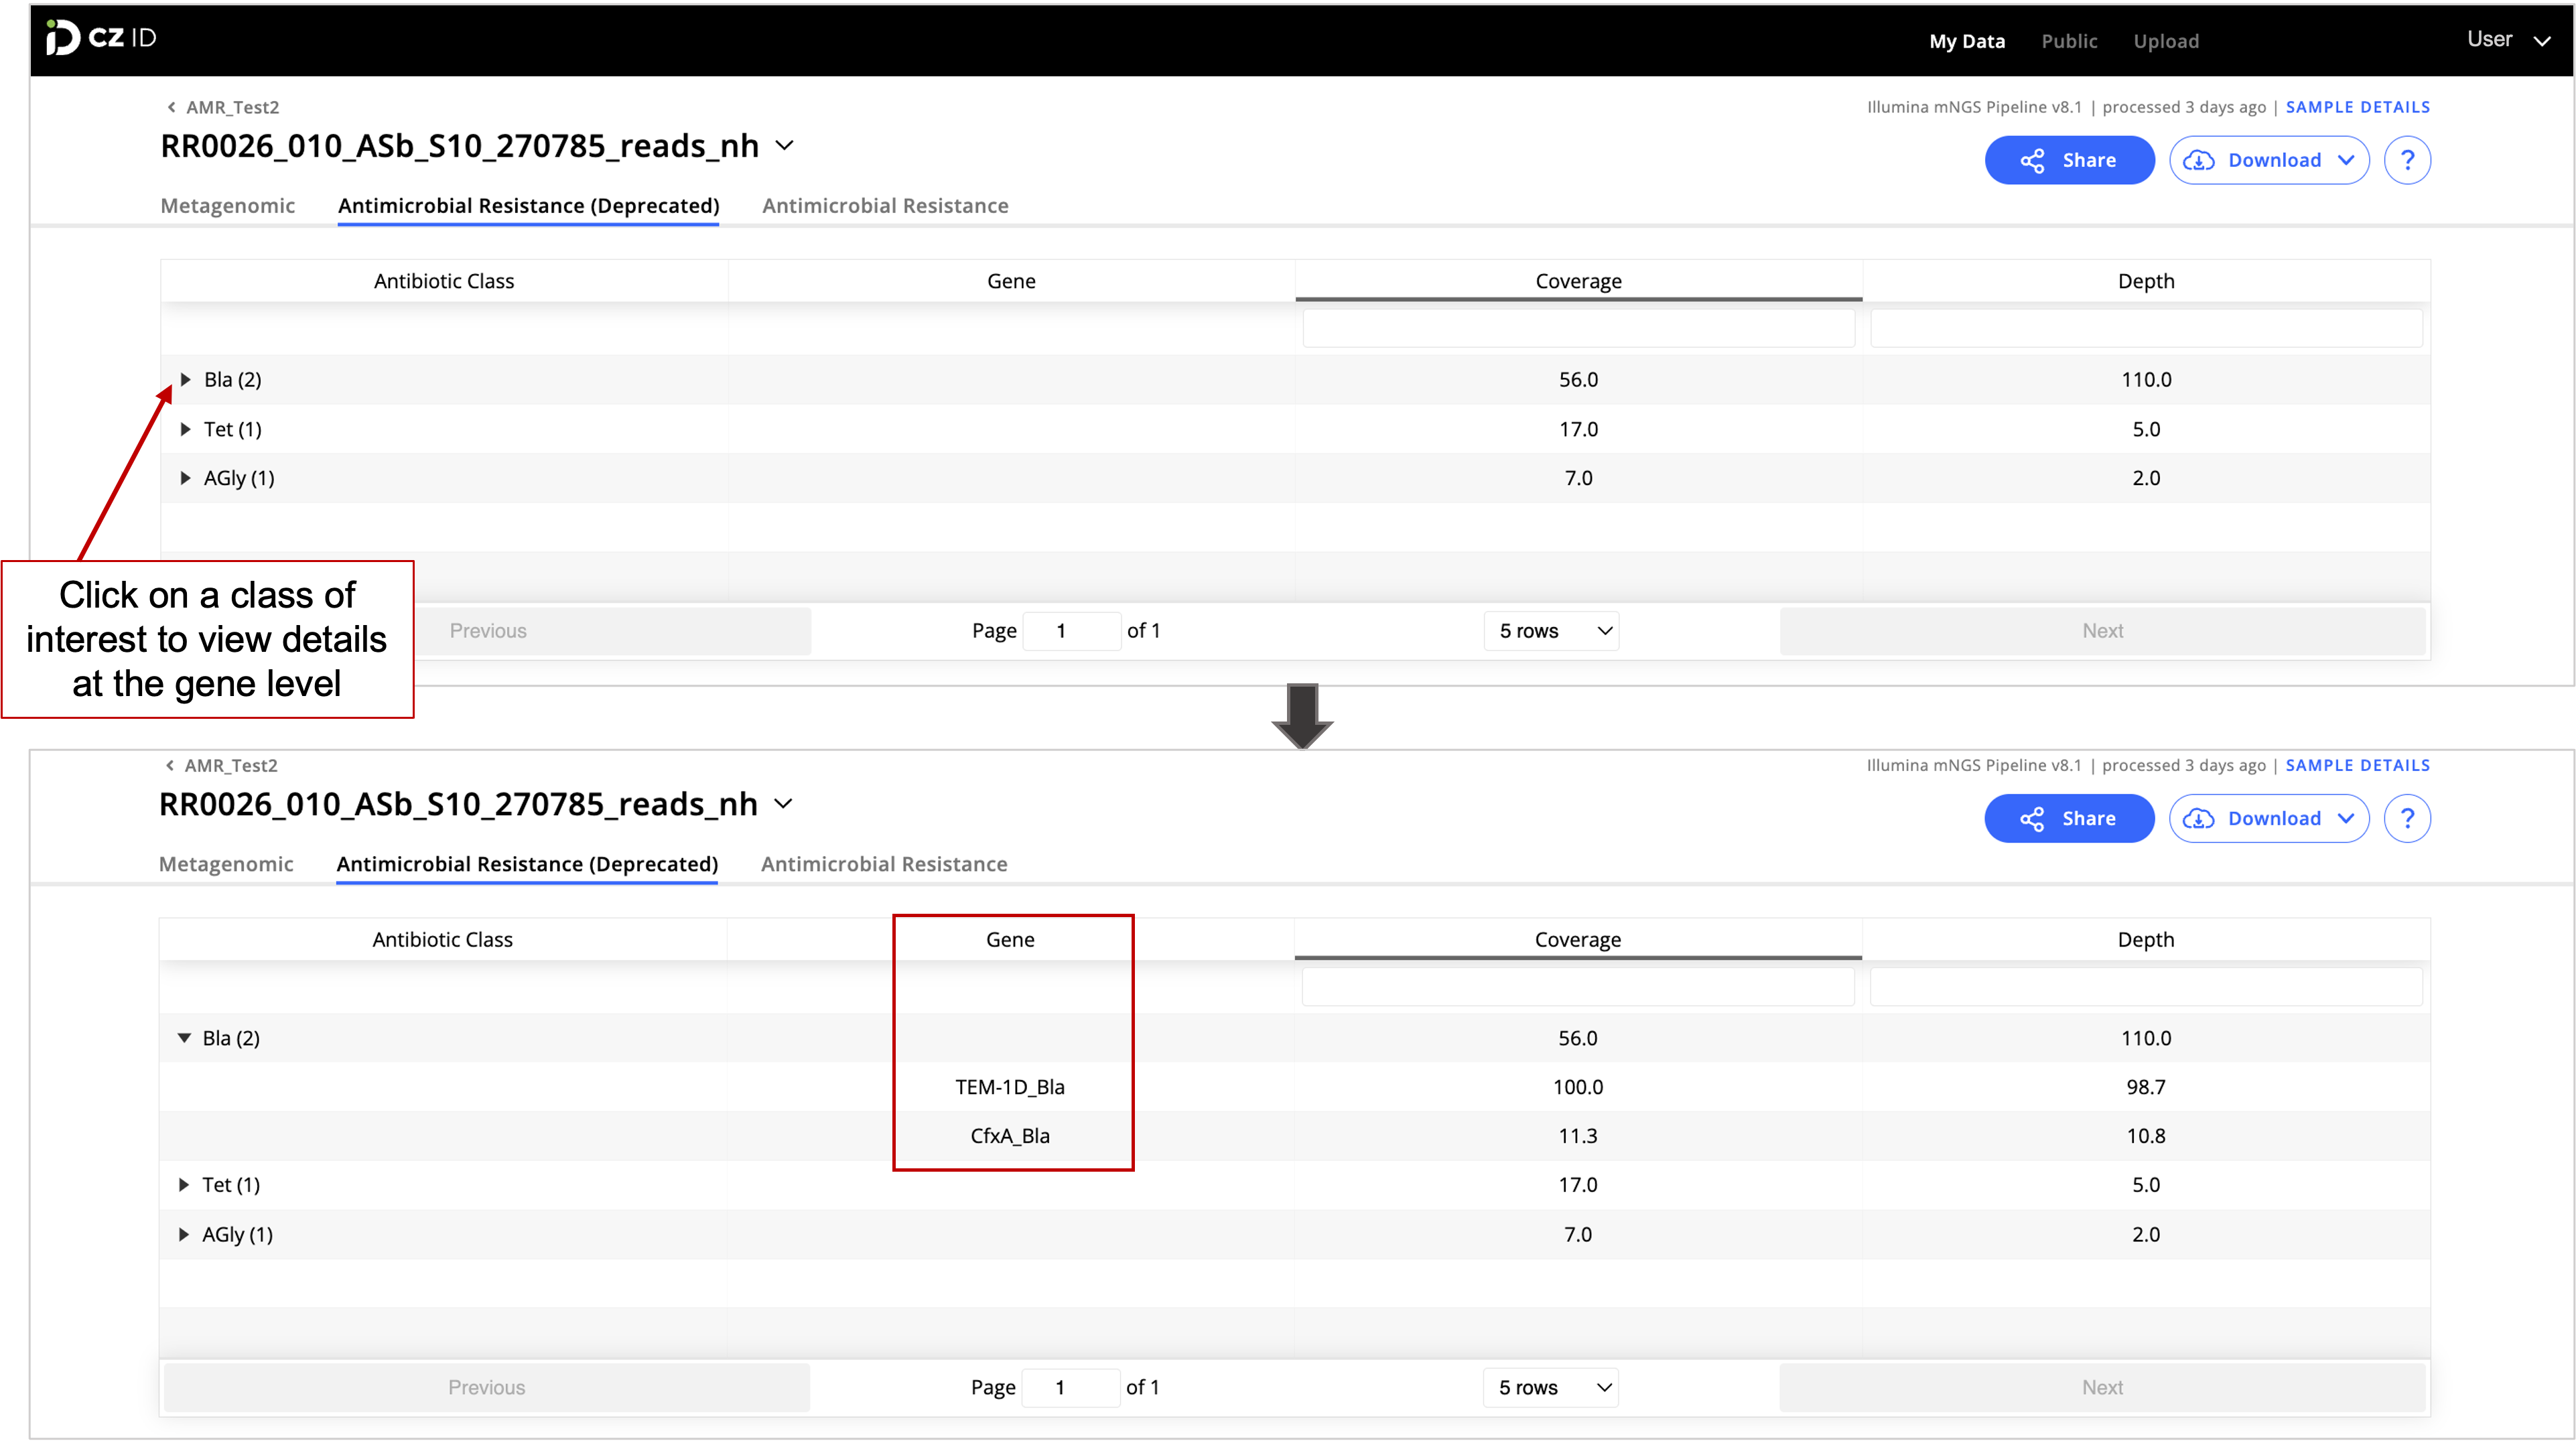
Task: Open the Antimicrobial Resistance tab
Action: (886, 206)
